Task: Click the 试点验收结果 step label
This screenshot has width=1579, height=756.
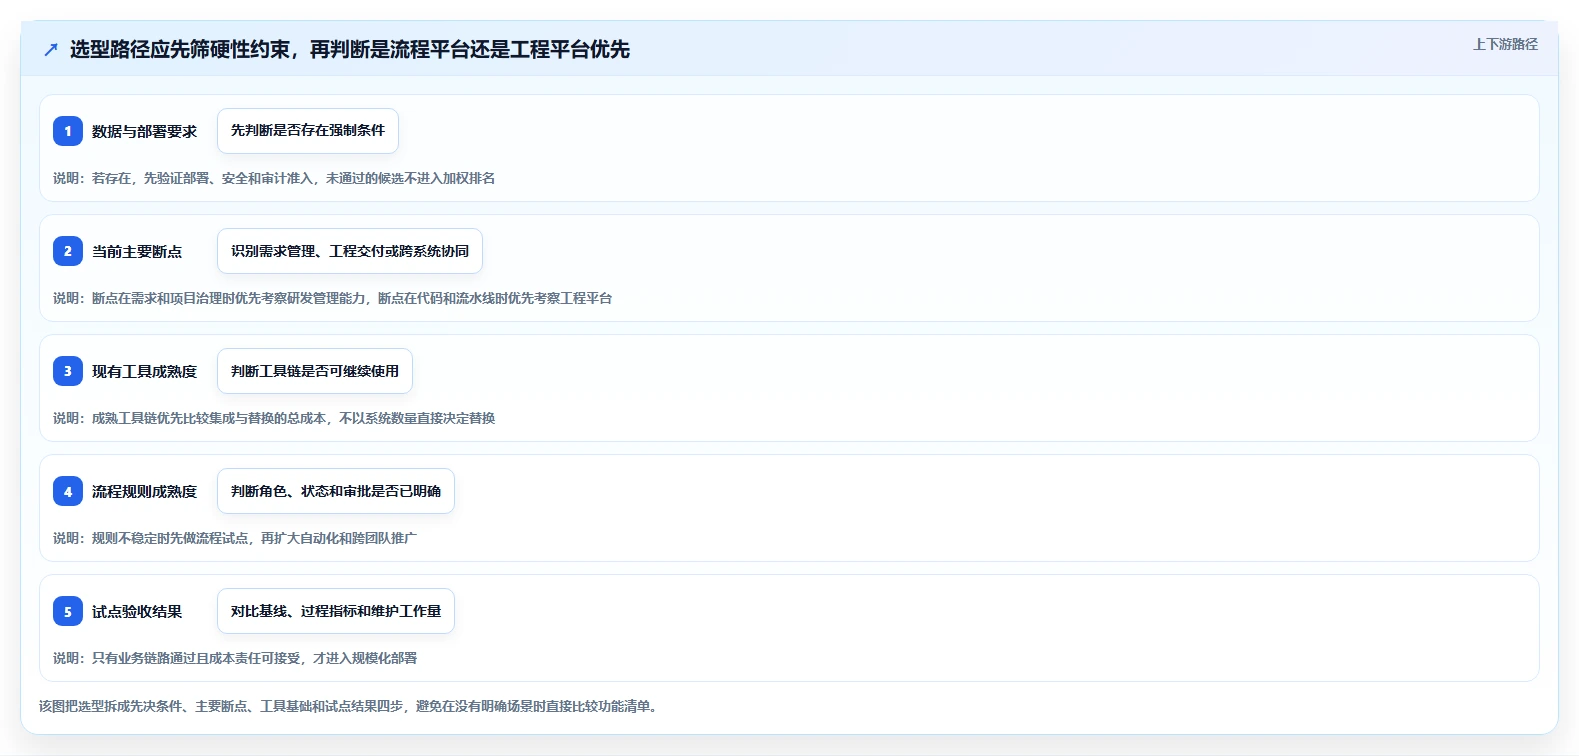Action: click(x=137, y=611)
